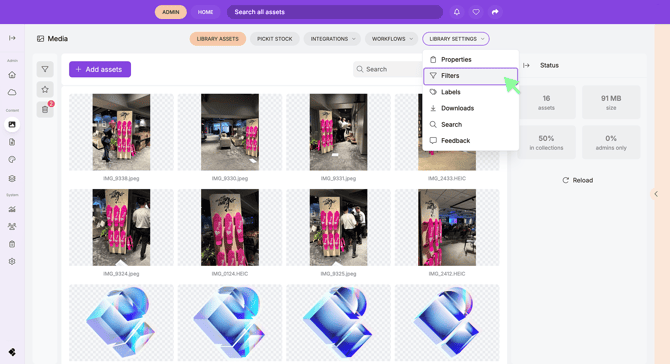Click the 50% in collections card
Image resolution: width=670 pixels, height=364 pixels.
pos(547,142)
